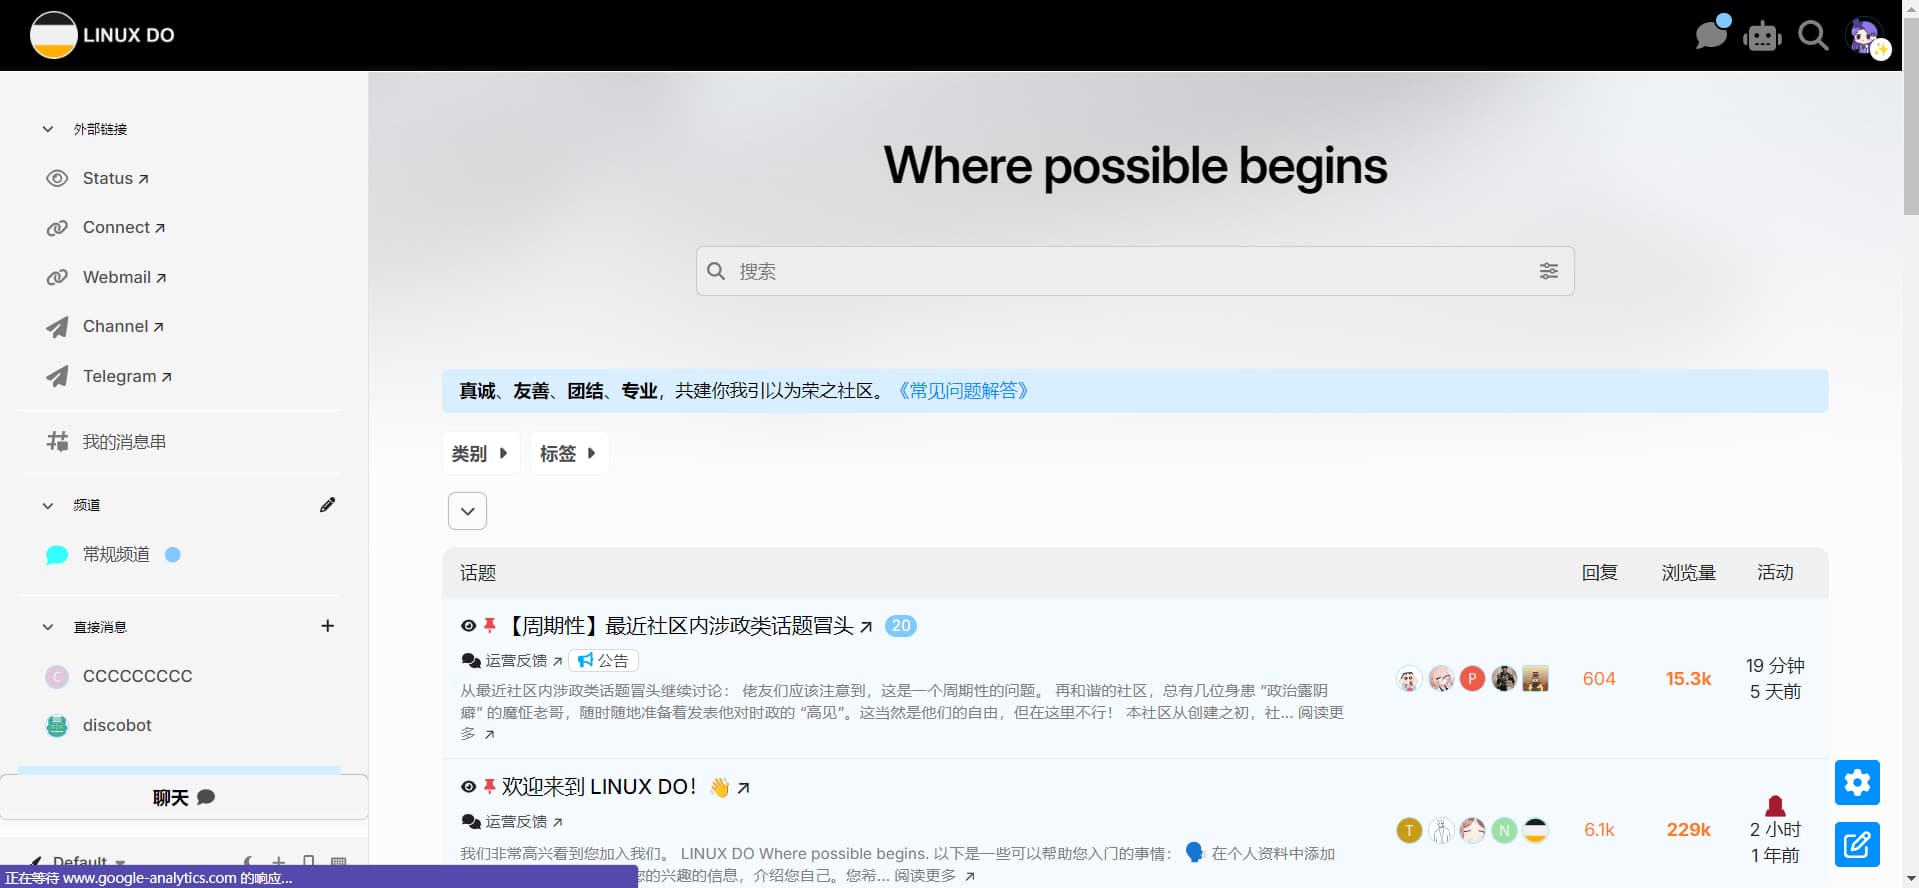Image resolution: width=1919 pixels, height=888 pixels.
Task: Click the watching eye icon on 欢迎来到 topic
Action: click(x=468, y=787)
